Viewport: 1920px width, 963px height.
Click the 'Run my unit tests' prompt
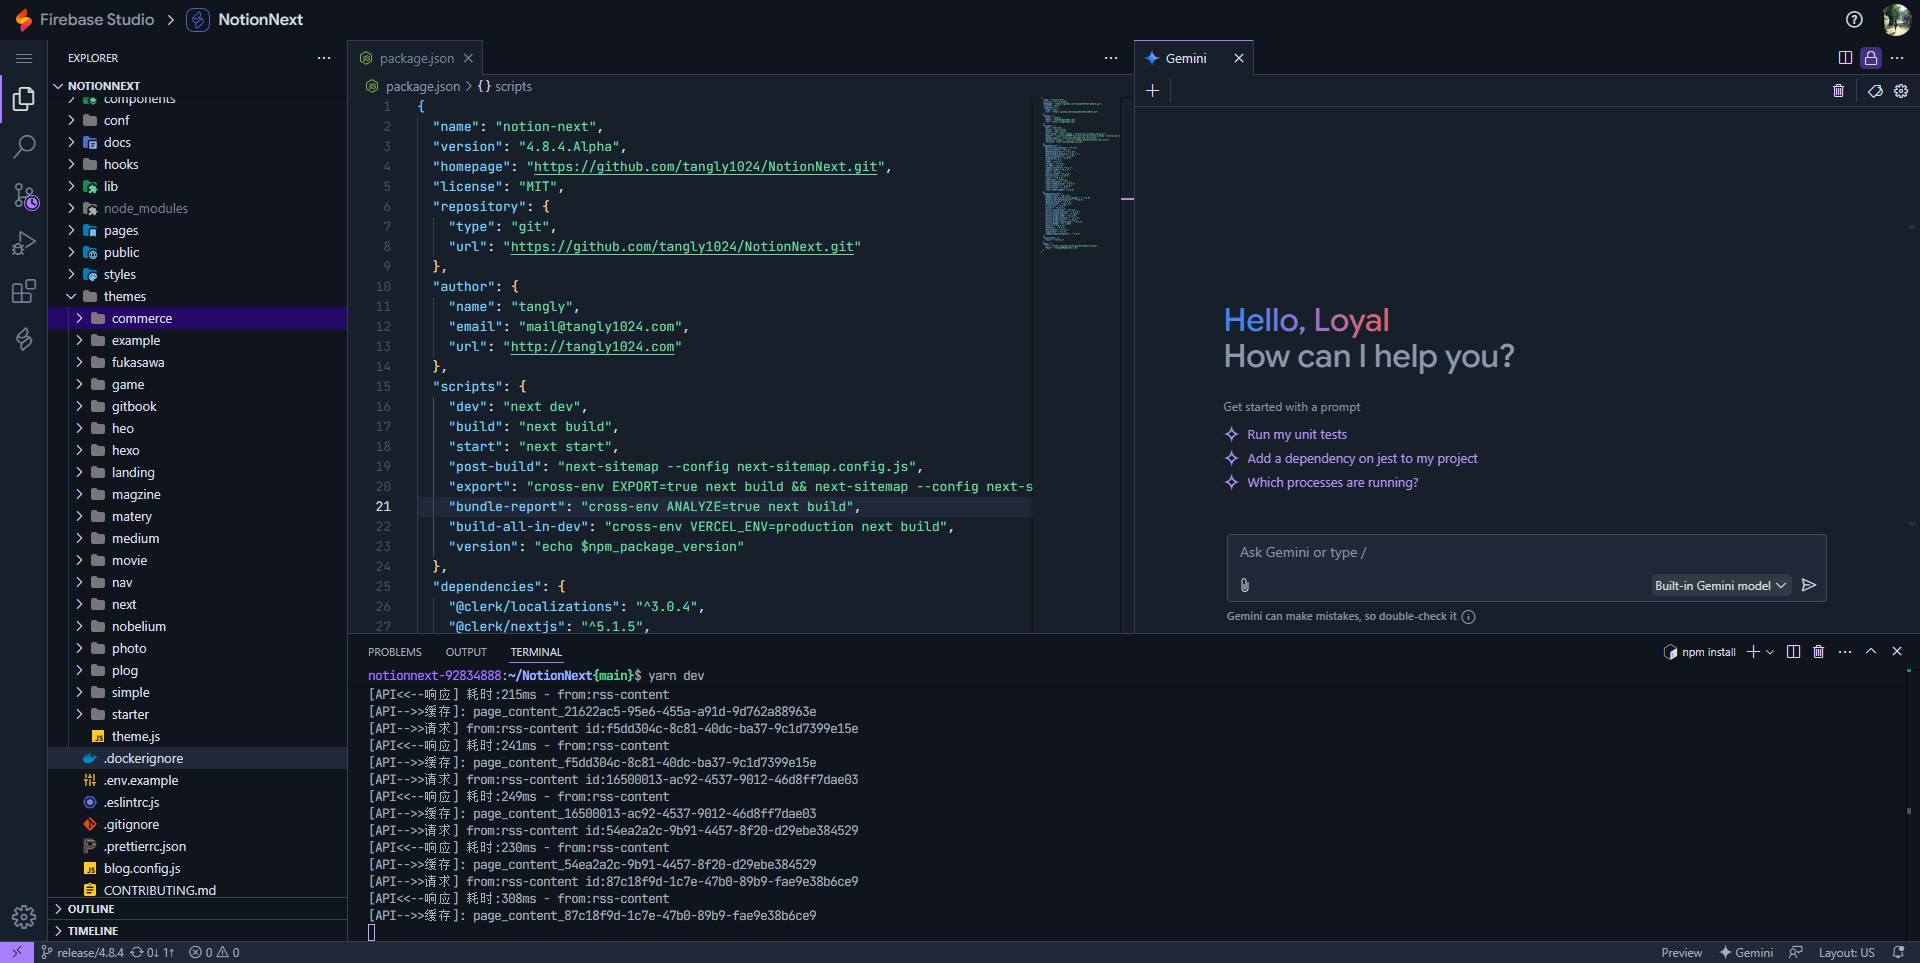pos(1297,435)
